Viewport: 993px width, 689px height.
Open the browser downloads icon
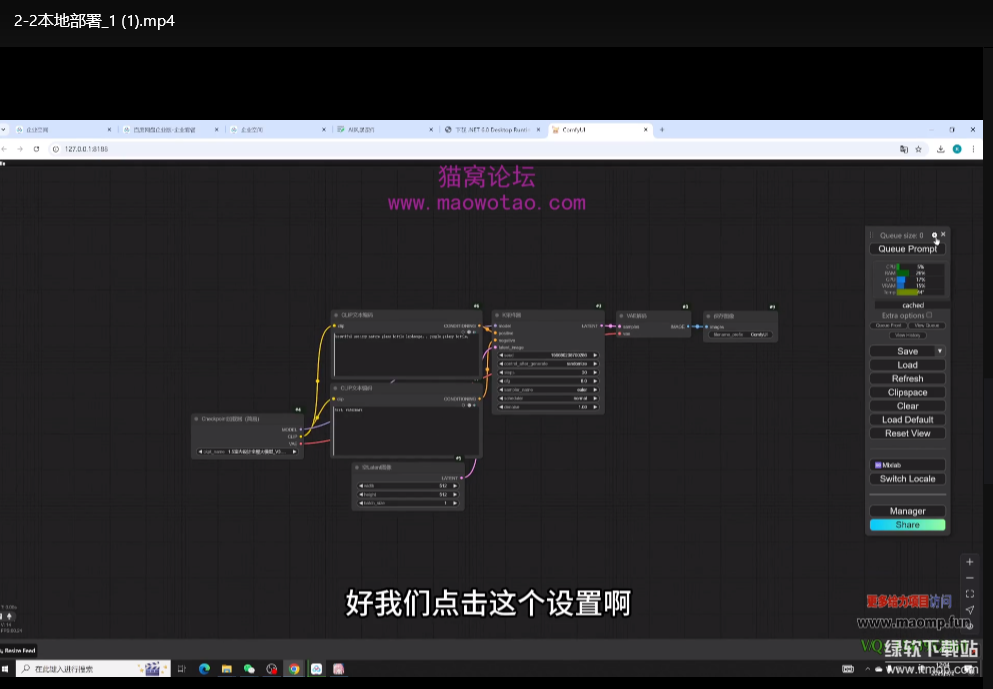(940, 149)
